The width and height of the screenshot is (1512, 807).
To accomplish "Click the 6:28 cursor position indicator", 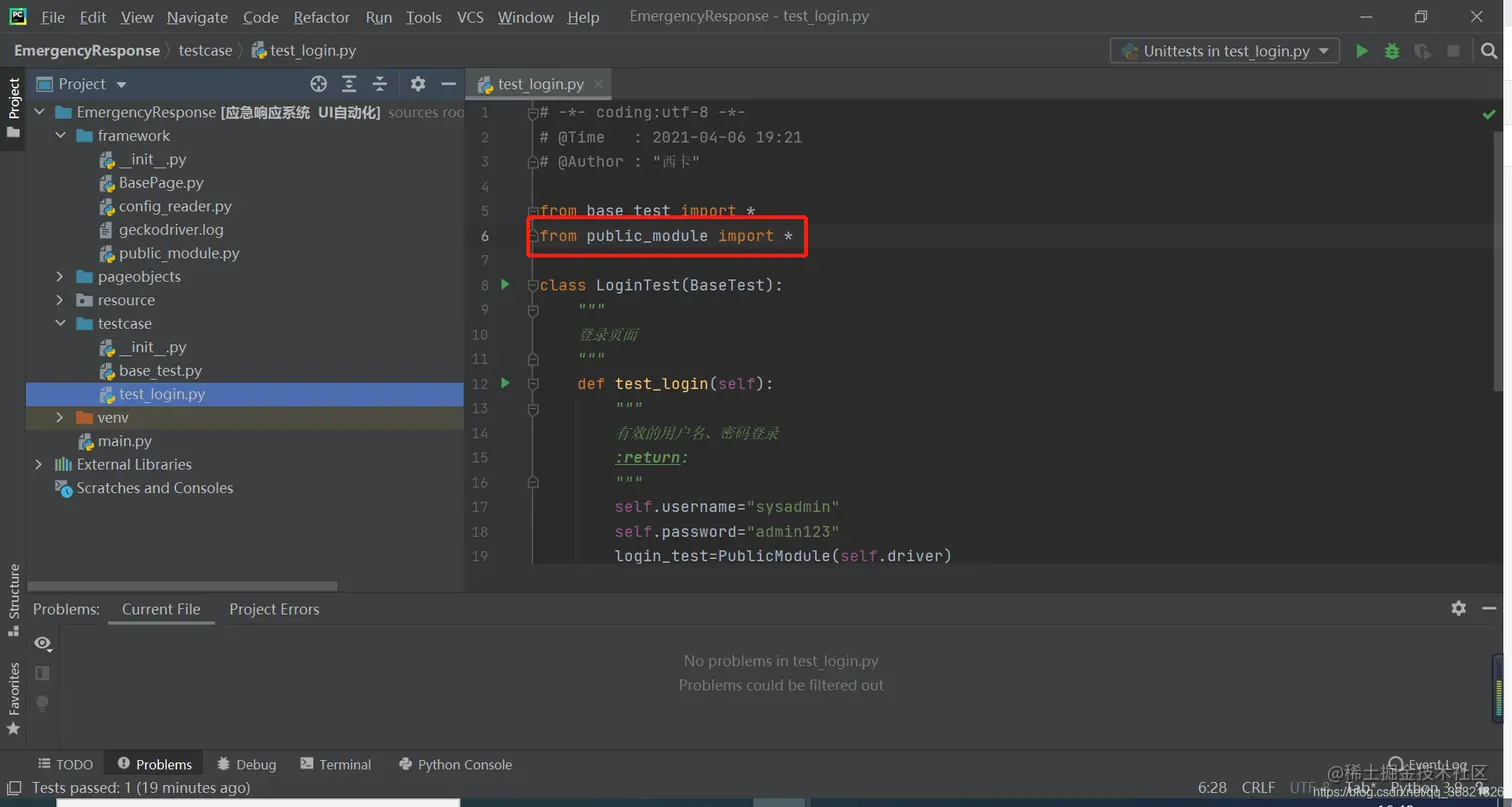I will click(1212, 788).
